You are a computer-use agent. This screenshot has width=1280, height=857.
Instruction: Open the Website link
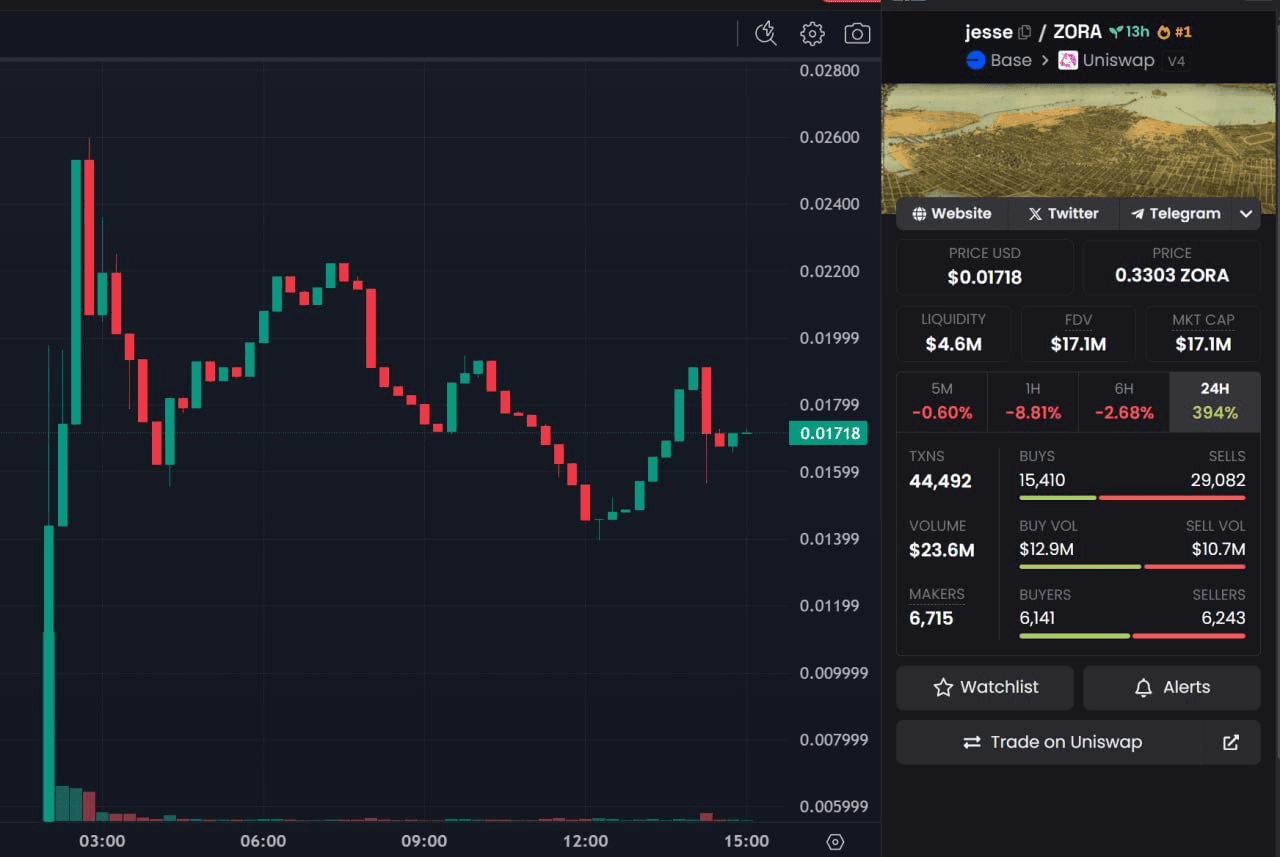[x=952, y=213]
